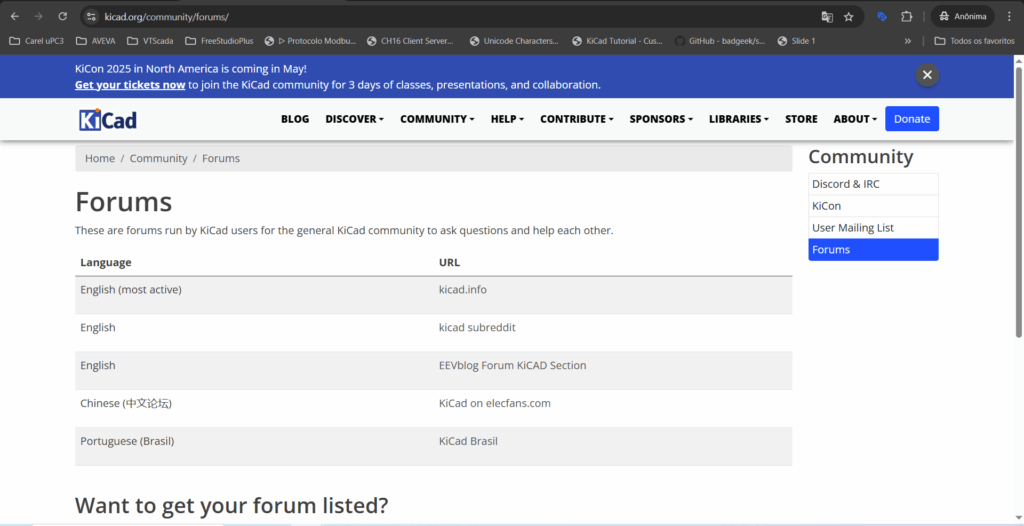
Task: Click the blue tag extension icon
Action: click(882, 17)
